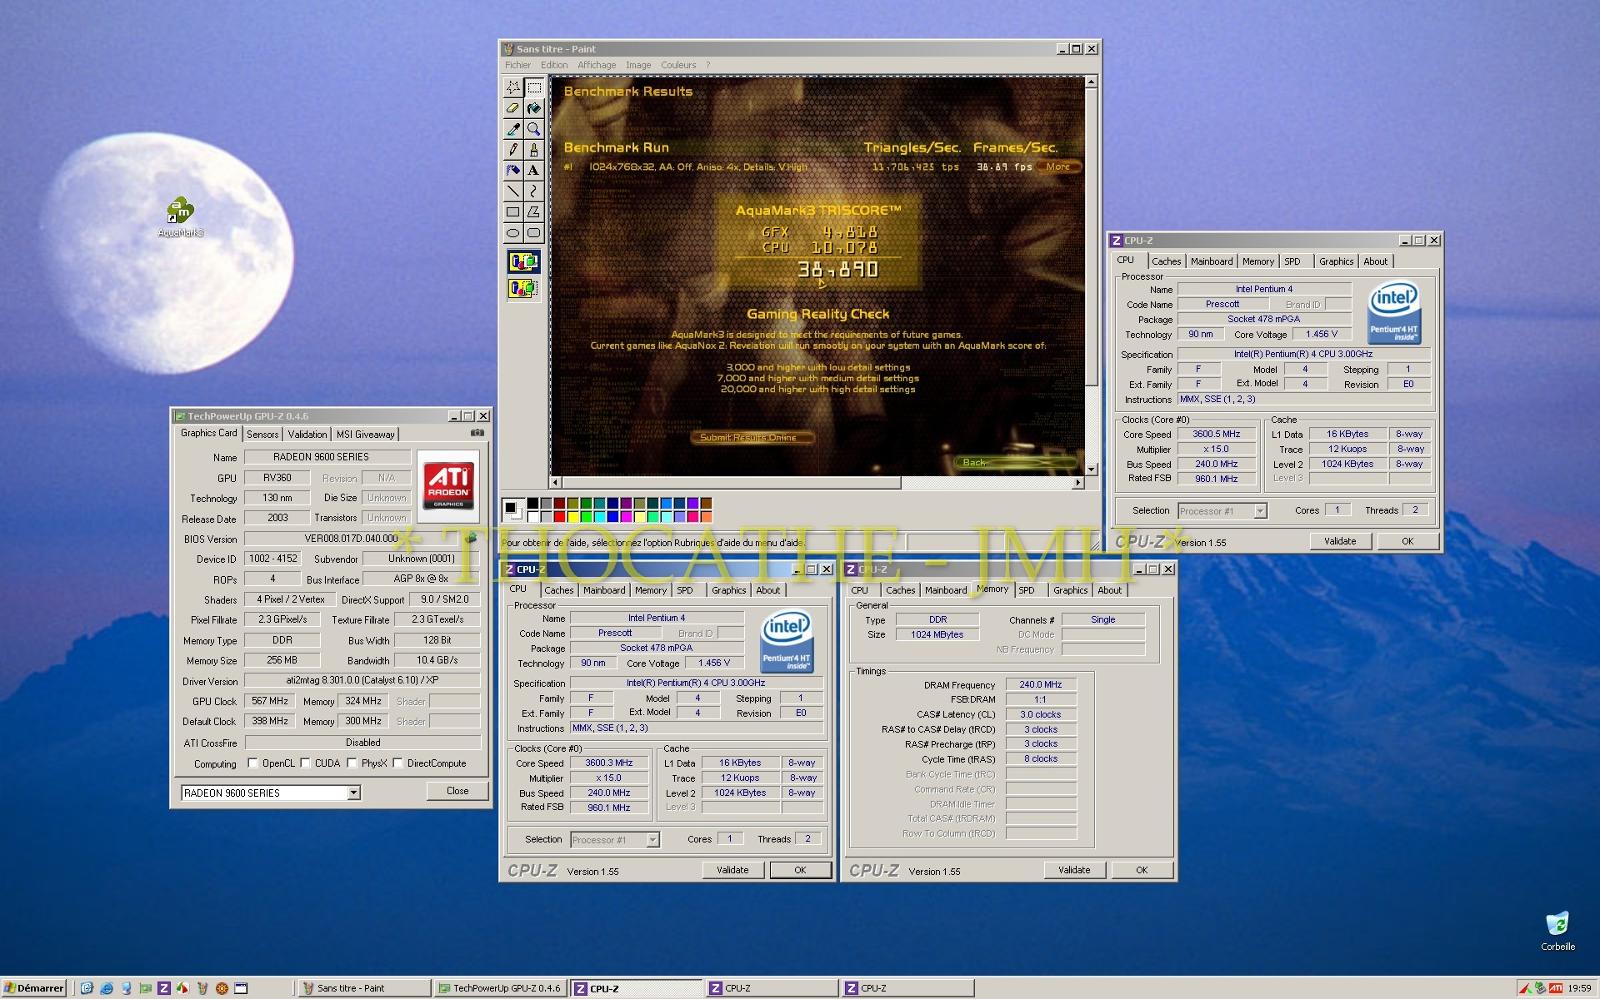1600x999 pixels.
Task: Pick the bright red color in Paint's palette
Action: coord(561,516)
